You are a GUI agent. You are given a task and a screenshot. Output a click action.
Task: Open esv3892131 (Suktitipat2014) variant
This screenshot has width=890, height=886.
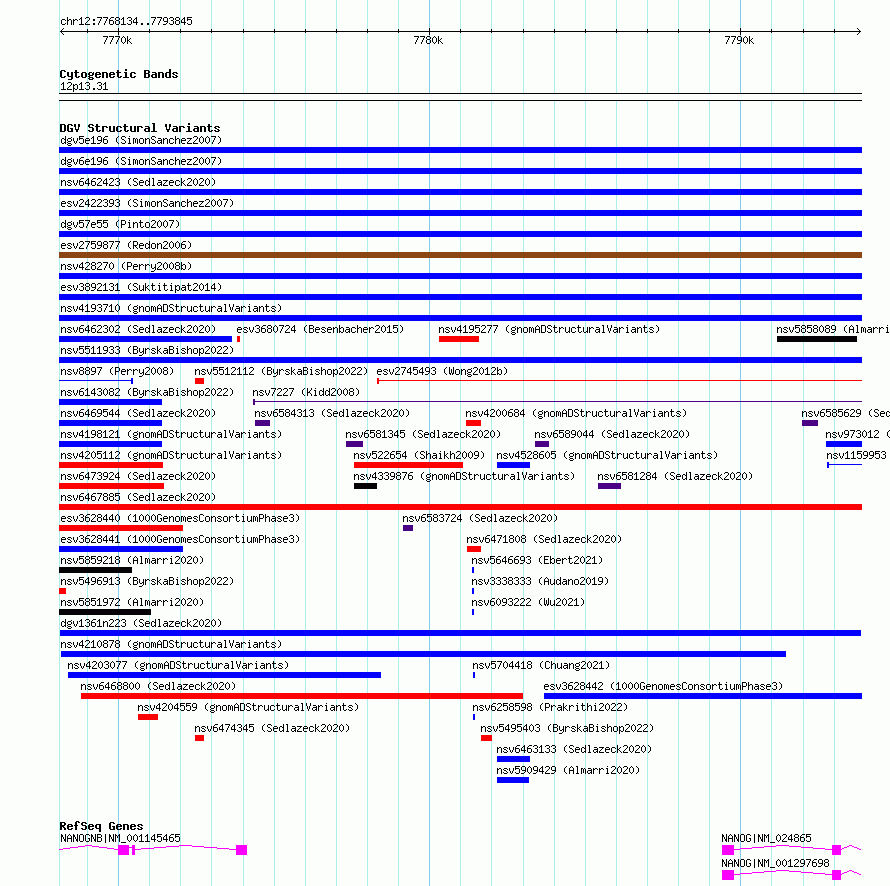coord(141,287)
